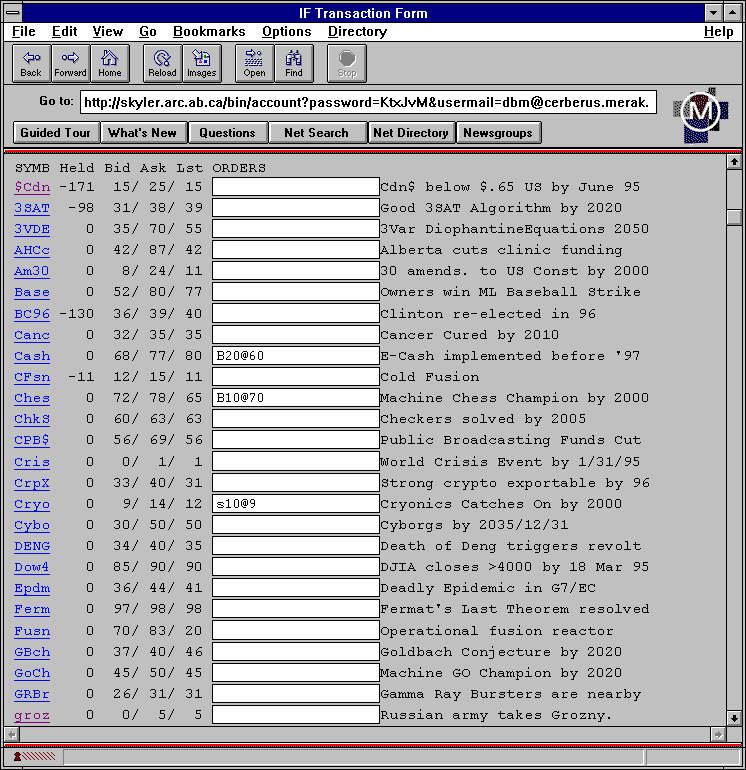The width and height of the screenshot is (746, 770).
Task: Open a location with Open icon
Action: tap(255, 63)
